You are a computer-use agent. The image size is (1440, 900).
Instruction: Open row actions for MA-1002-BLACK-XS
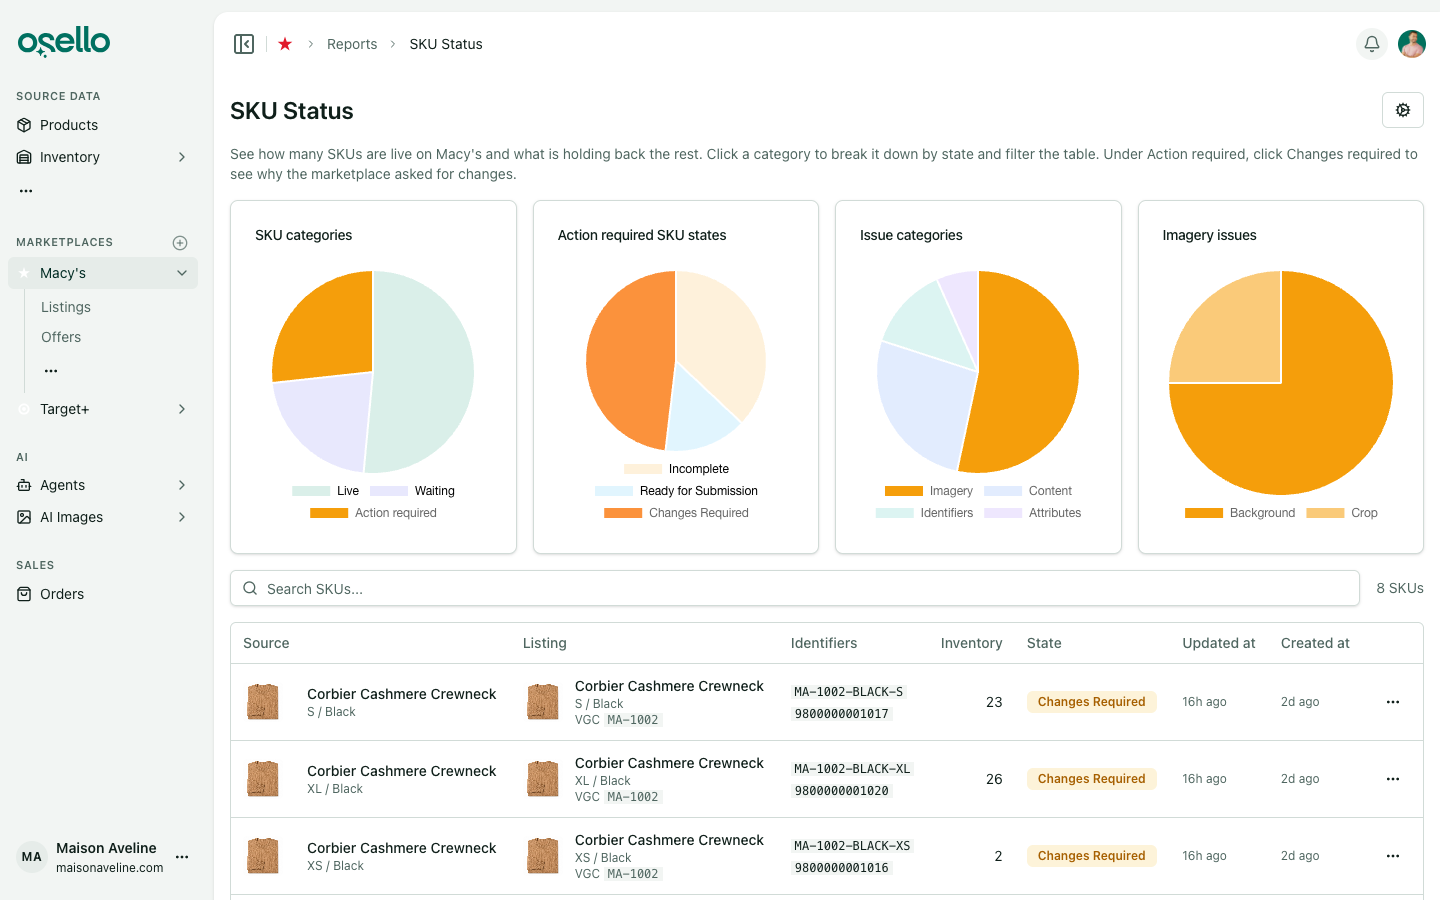pos(1393,856)
